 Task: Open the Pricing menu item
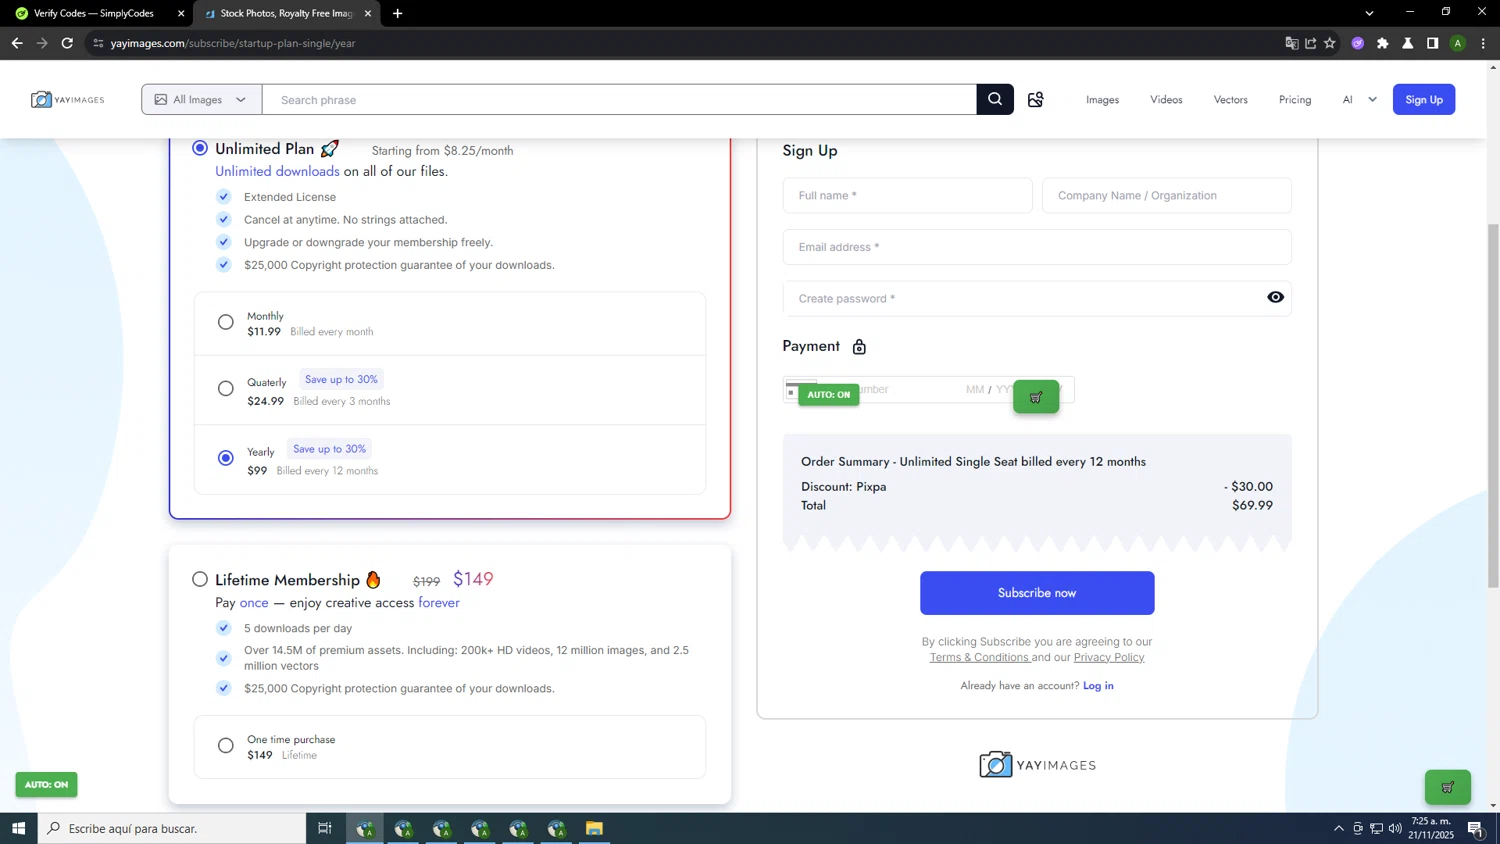[x=1295, y=99]
